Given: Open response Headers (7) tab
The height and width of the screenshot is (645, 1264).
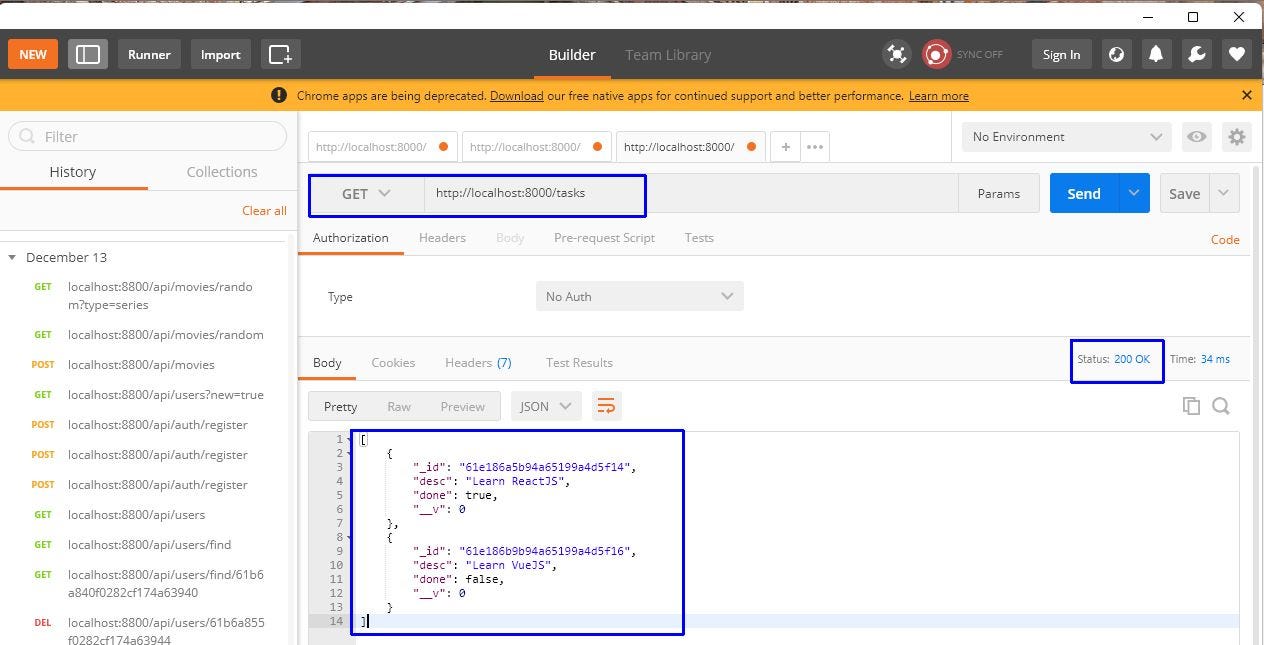Looking at the screenshot, I should click(478, 363).
